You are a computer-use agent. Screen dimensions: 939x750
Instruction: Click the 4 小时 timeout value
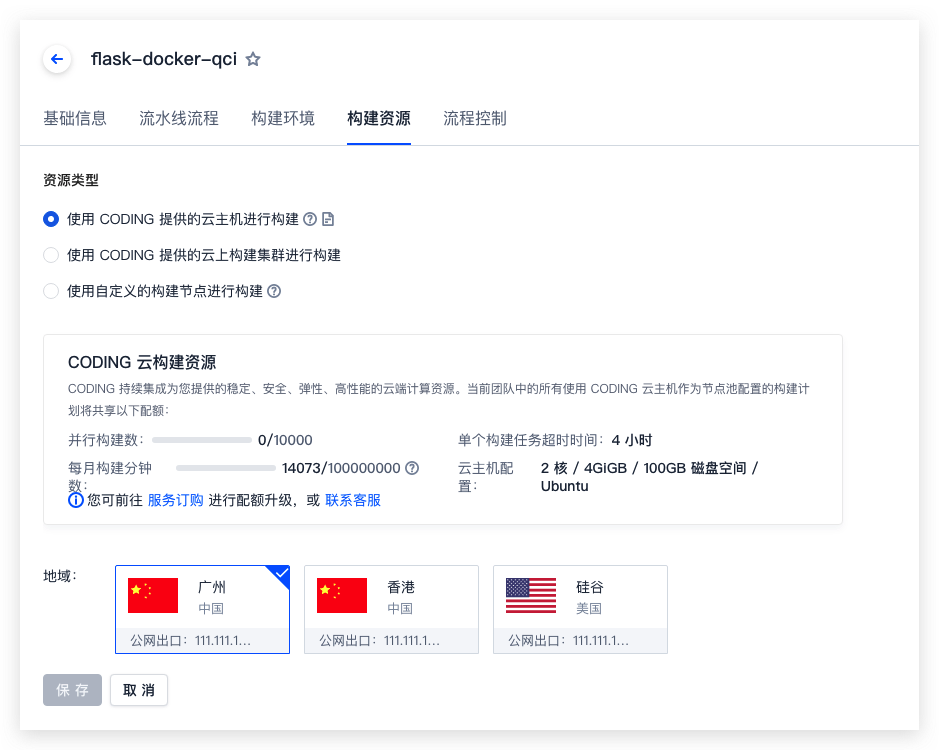632,440
